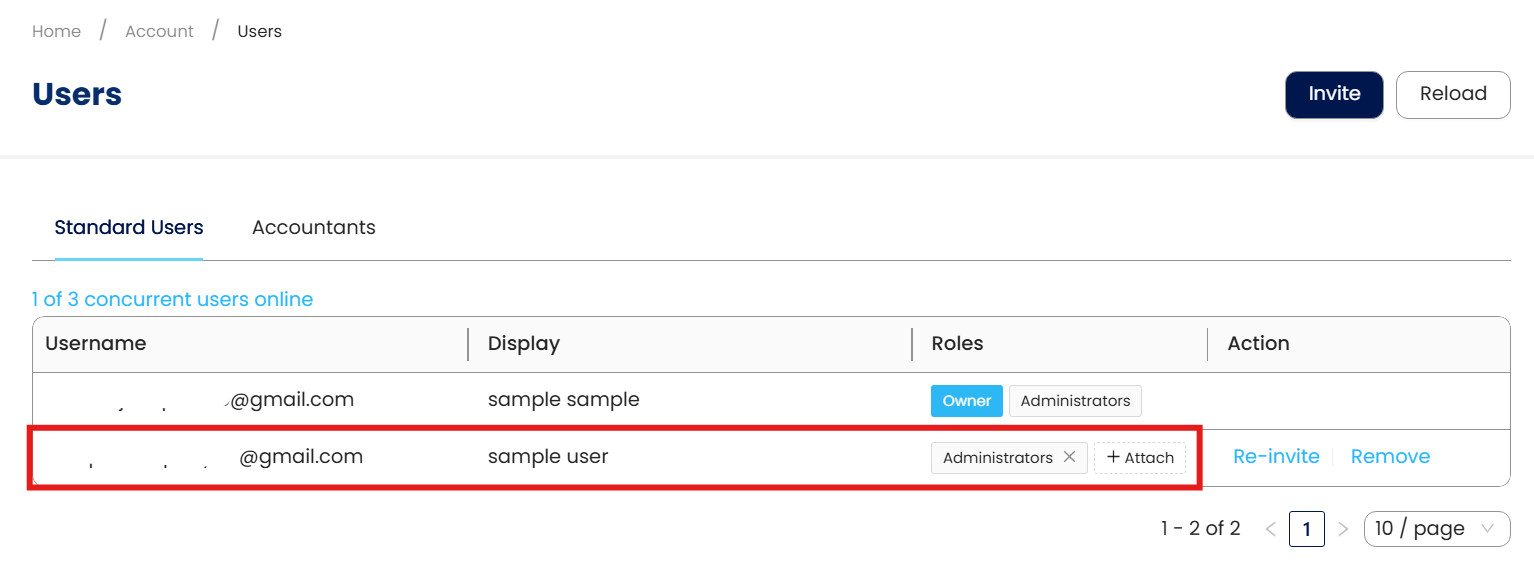Click Remove for sample user
1534x579 pixels.
tap(1390, 457)
